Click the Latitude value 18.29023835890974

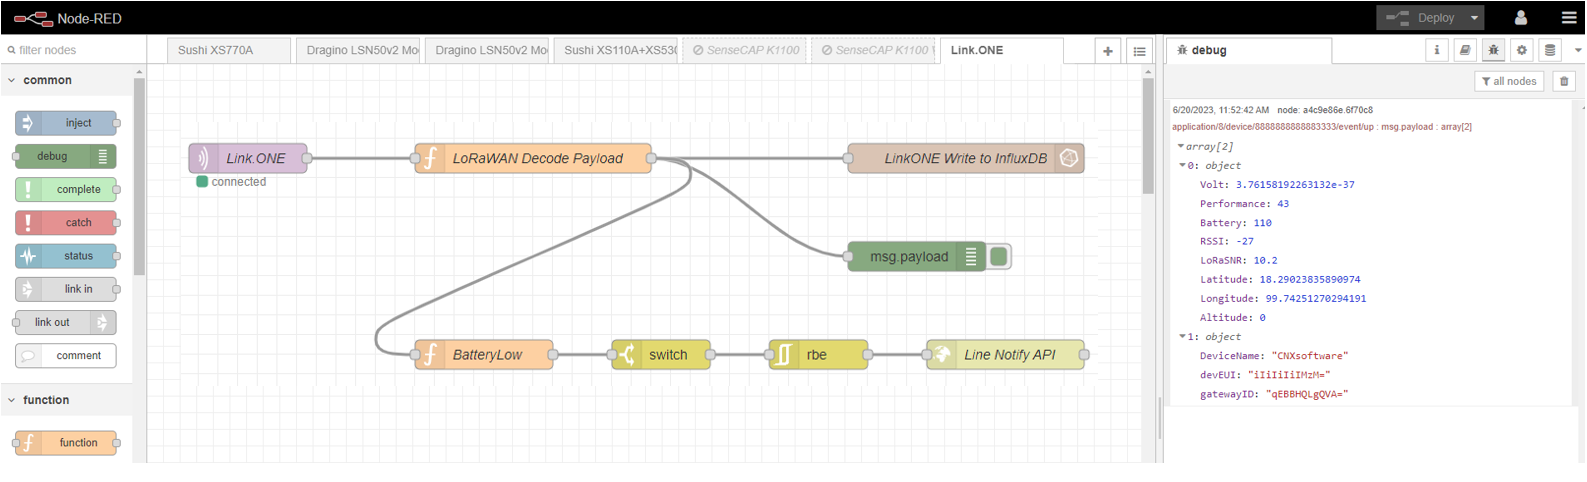coord(1310,280)
